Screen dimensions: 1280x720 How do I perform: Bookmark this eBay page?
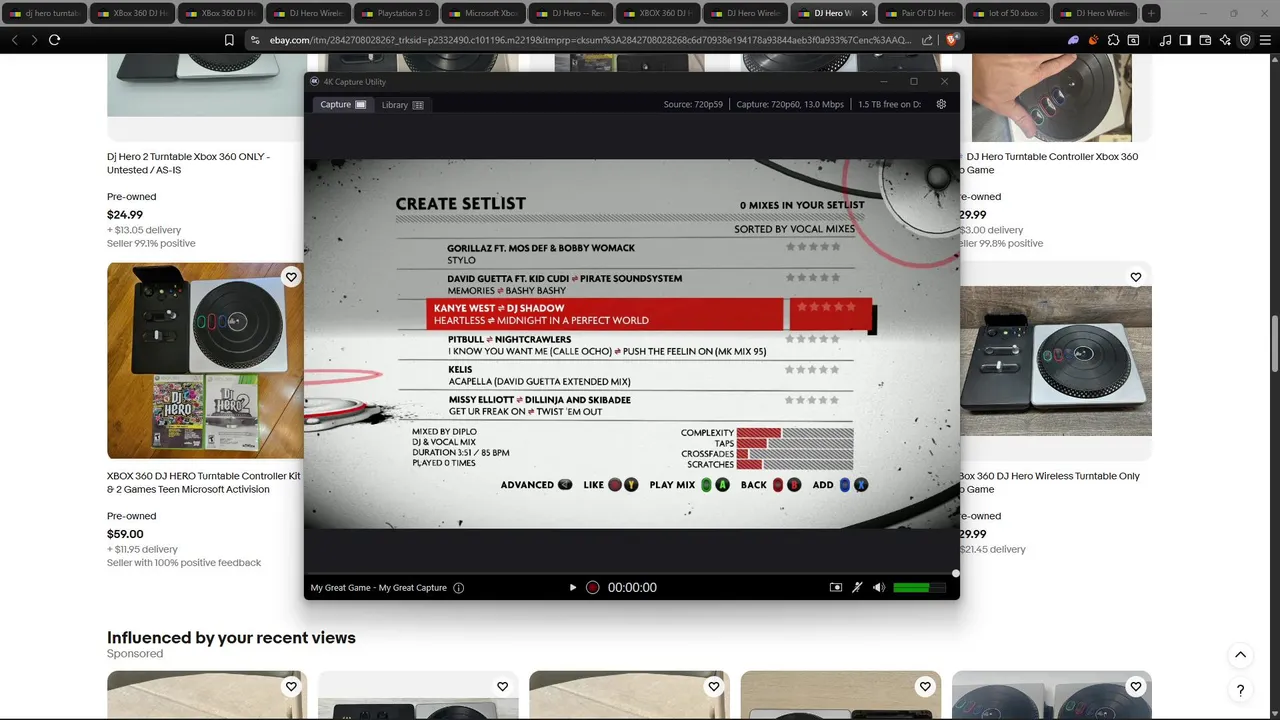[229, 40]
